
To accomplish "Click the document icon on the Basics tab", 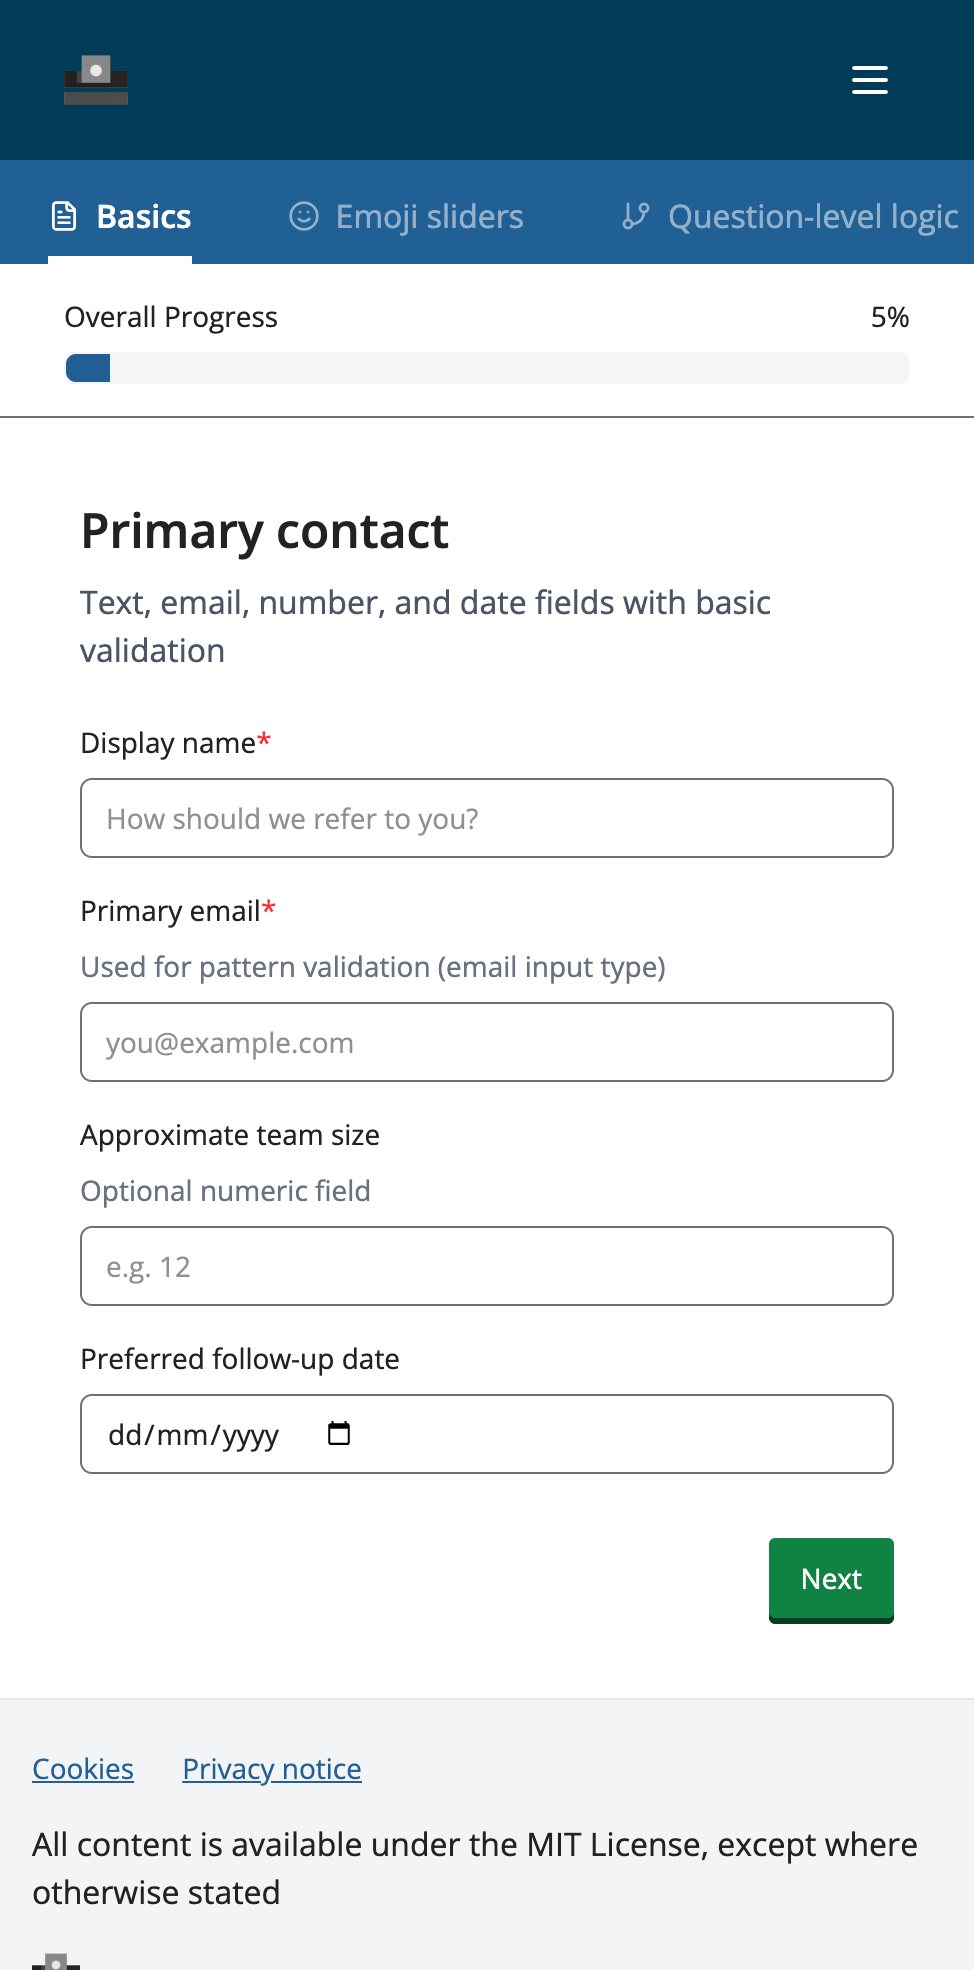I will (x=64, y=216).
